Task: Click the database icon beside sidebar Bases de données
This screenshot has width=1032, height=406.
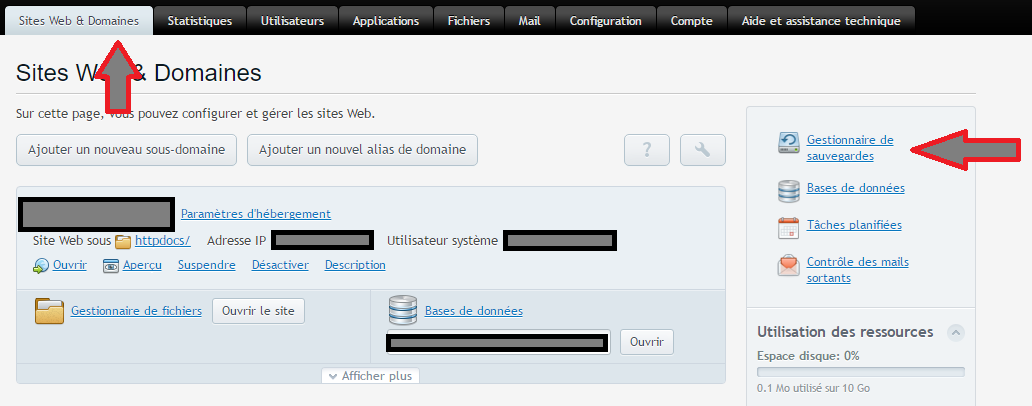Action: [x=789, y=190]
